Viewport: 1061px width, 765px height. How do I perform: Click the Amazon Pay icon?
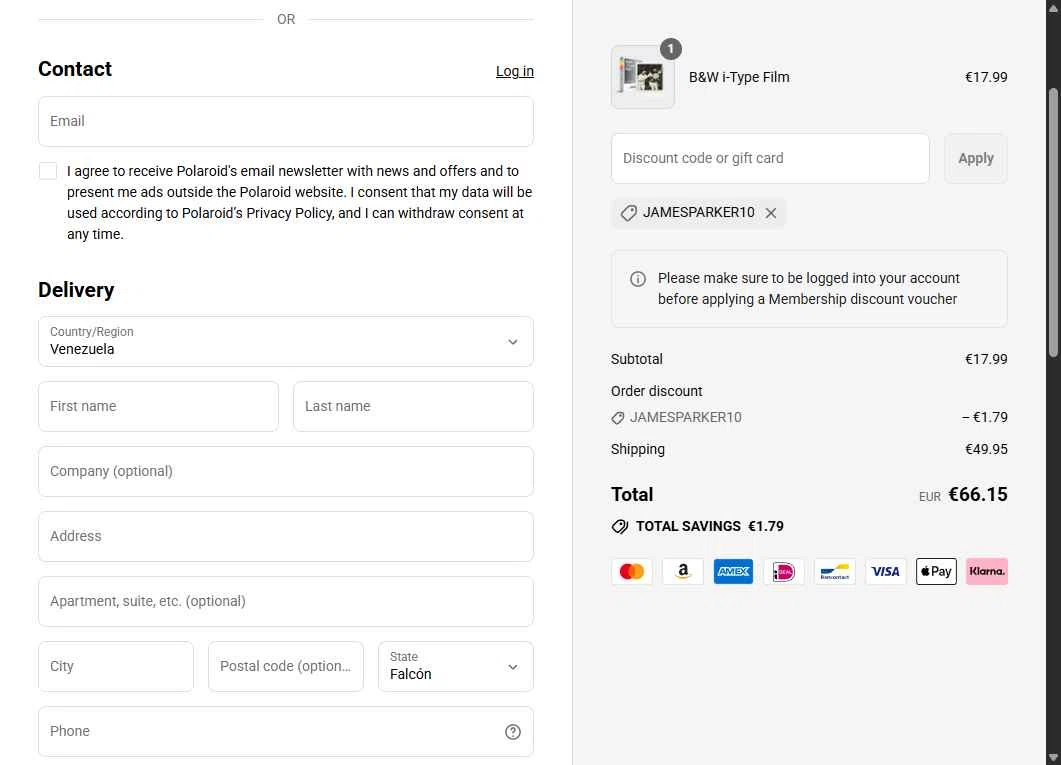coord(683,572)
